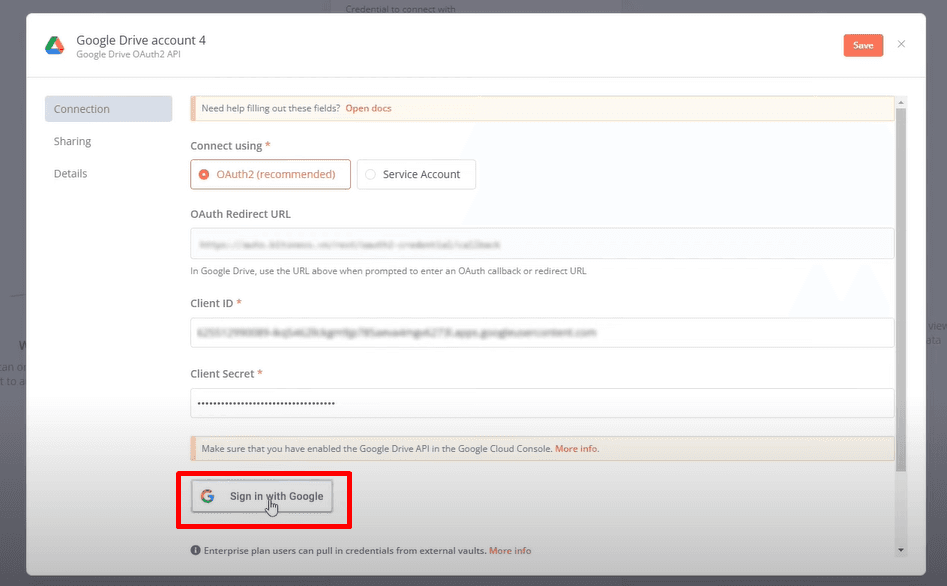Select Service Account radio option
The width and height of the screenshot is (947, 586).
coord(416,174)
